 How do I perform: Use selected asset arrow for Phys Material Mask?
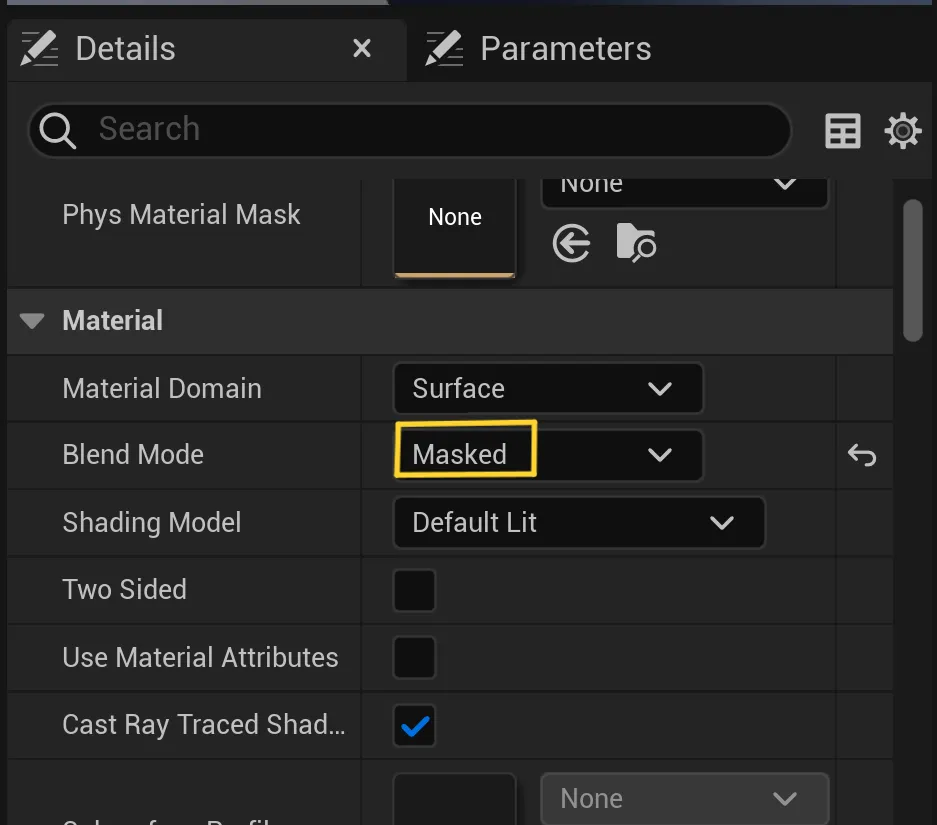pos(571,243)
